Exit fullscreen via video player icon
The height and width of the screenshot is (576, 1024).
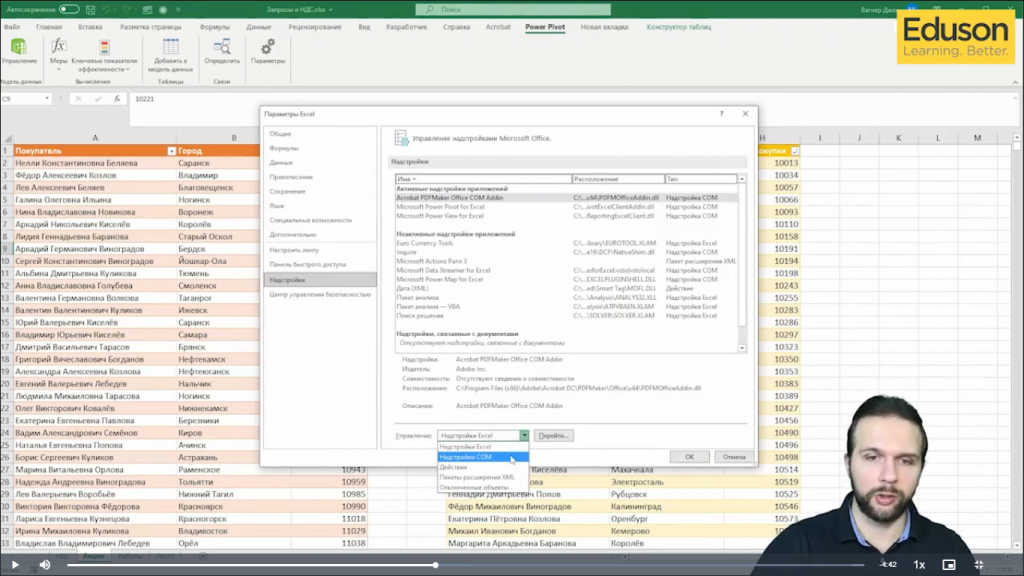click(979, 564)
